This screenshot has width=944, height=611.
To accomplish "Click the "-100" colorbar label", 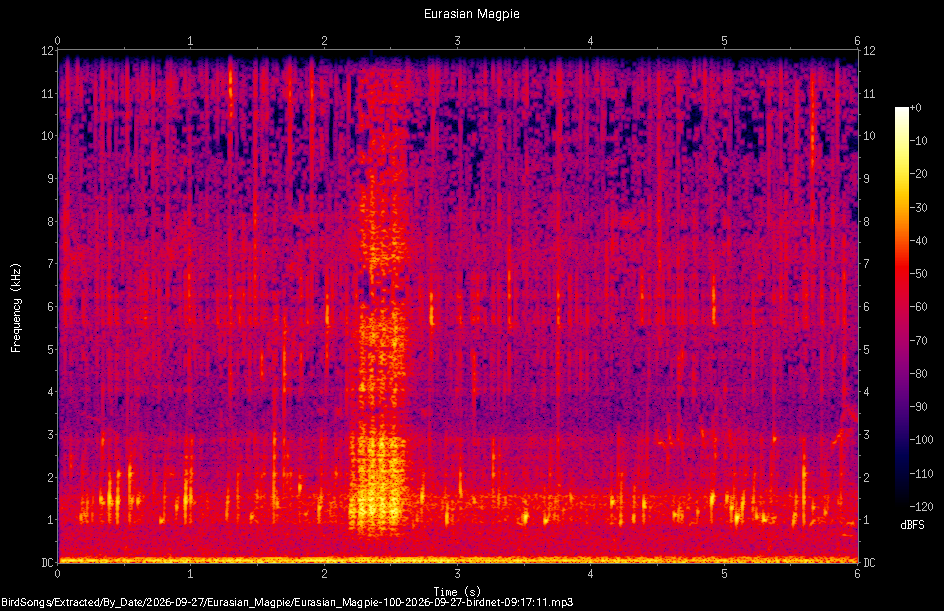I will click(x=921, y=440).
